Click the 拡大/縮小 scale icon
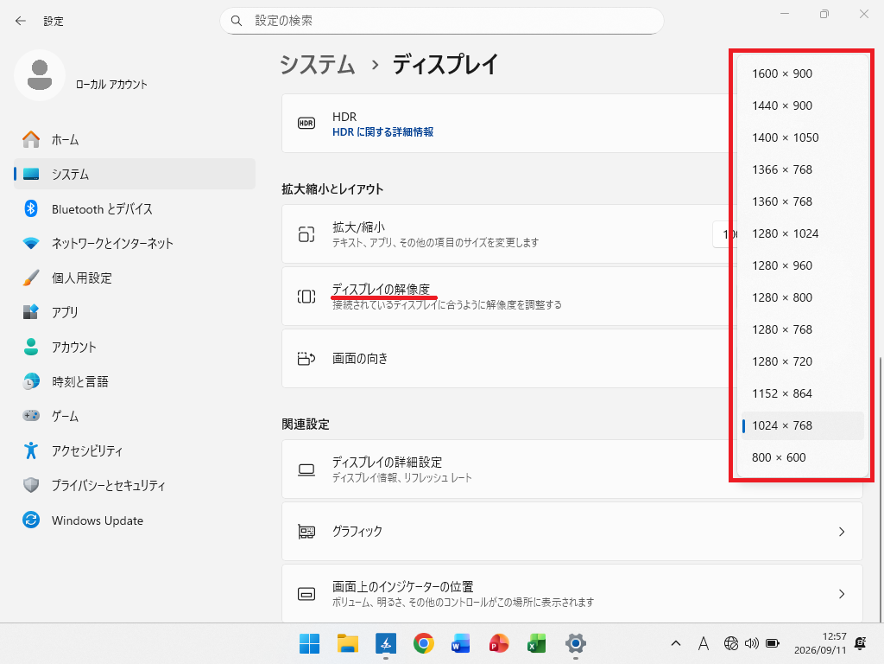The image size is (885, 664). point(306,234)
